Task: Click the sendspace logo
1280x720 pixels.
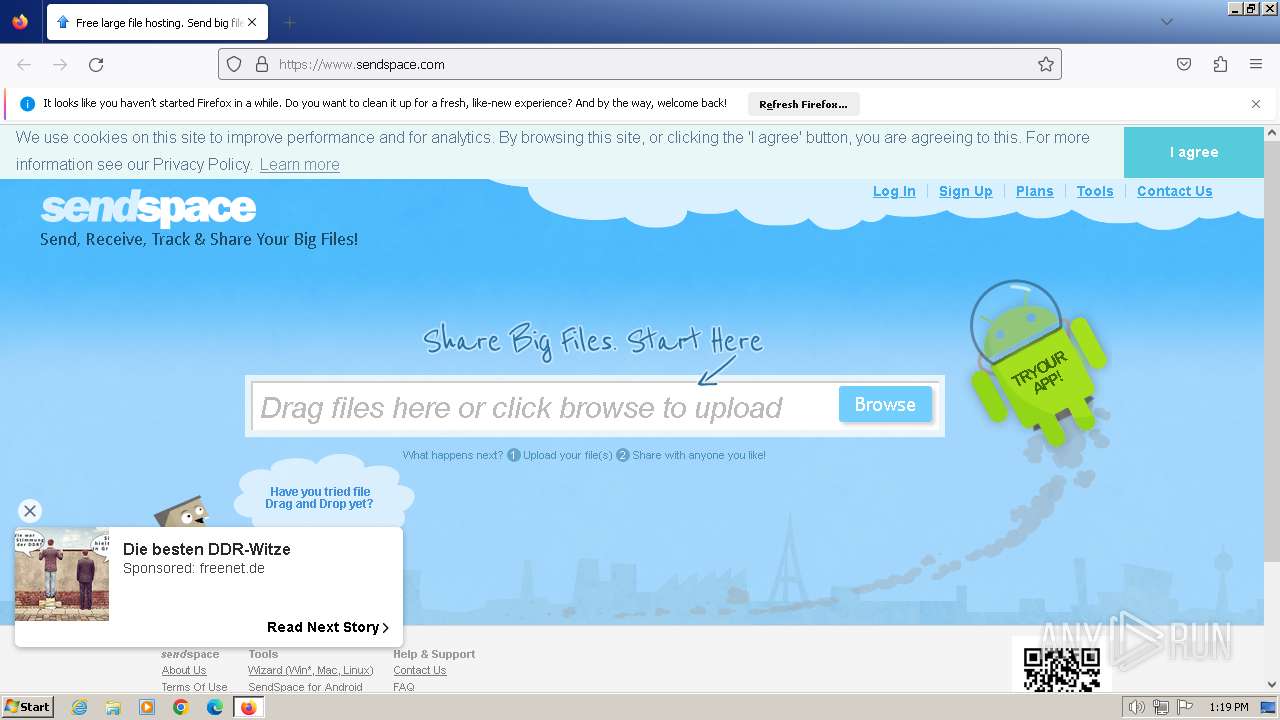Action: coord(148,208)
